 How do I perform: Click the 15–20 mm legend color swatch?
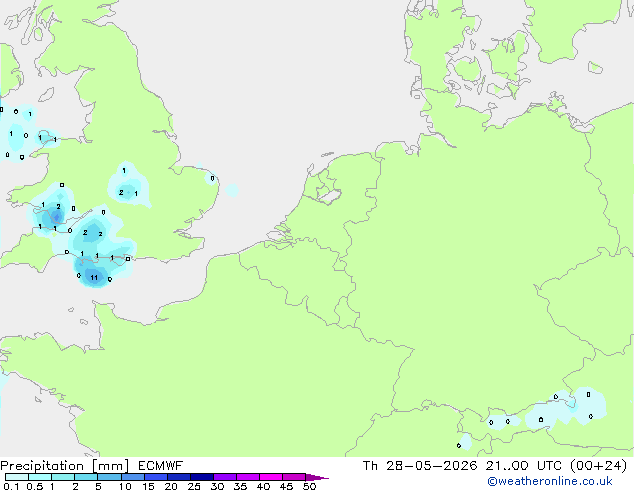pos(156,477)
